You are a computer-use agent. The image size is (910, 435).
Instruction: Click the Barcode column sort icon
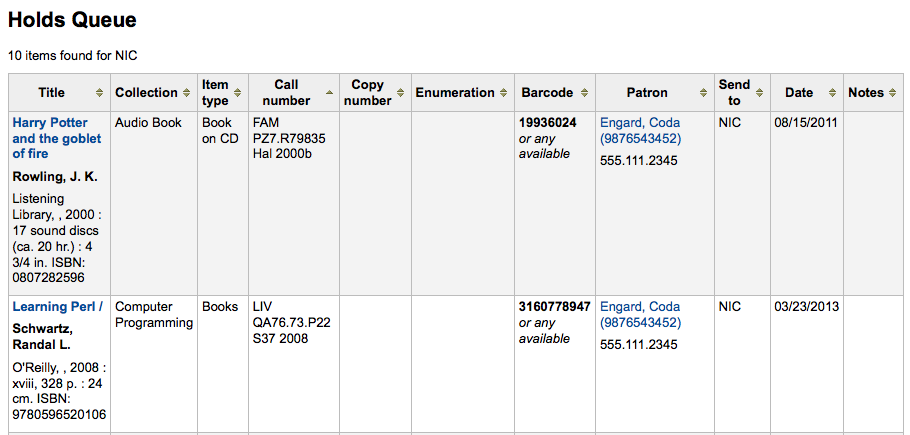click(x=584, y=93)
